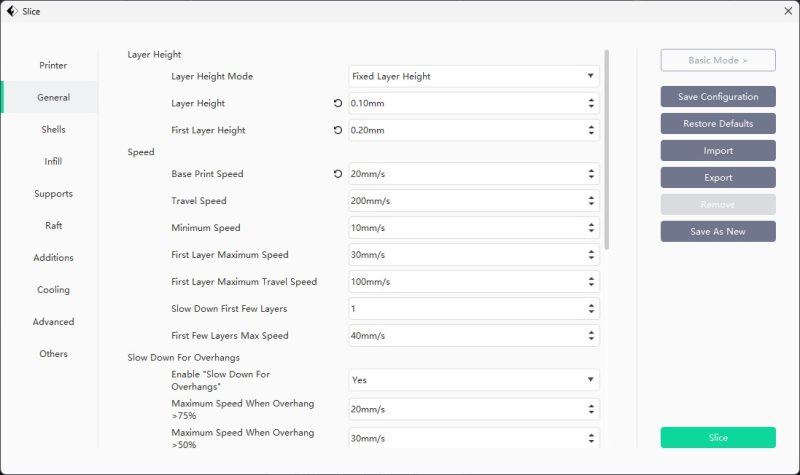
Task: Open the Enable Slow Down For Overhangs dropdown
Action: click(474, 380)
